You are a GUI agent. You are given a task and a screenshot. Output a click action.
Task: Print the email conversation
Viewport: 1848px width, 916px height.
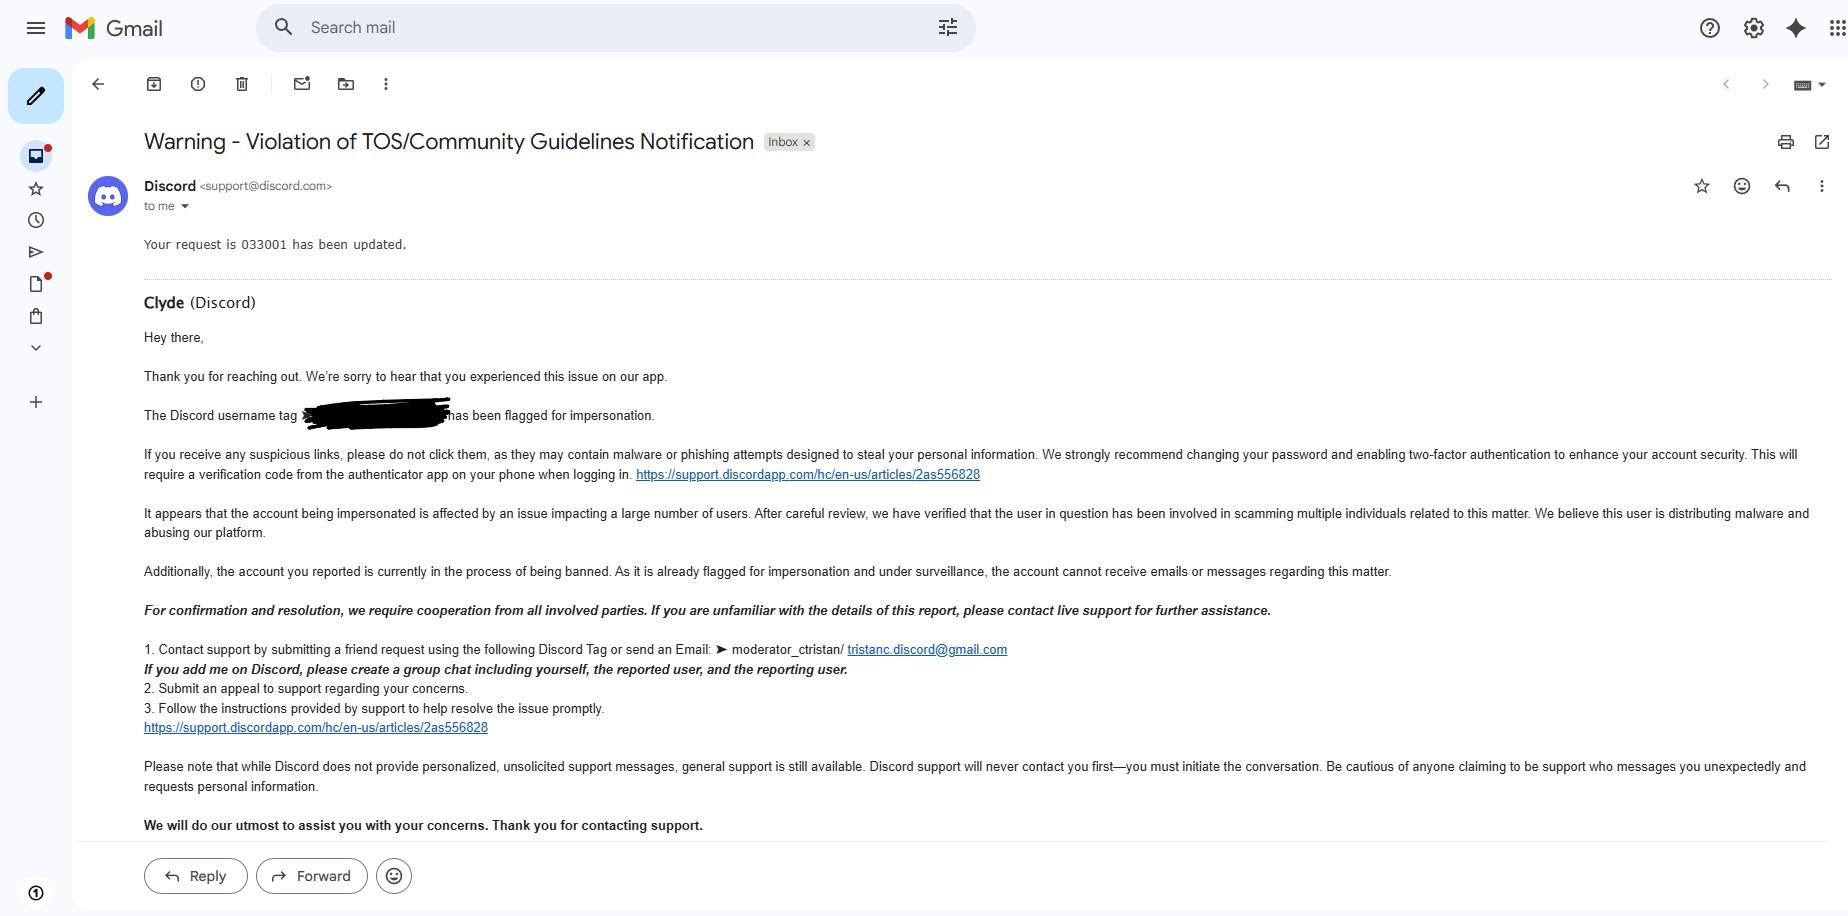(1785, 142)
